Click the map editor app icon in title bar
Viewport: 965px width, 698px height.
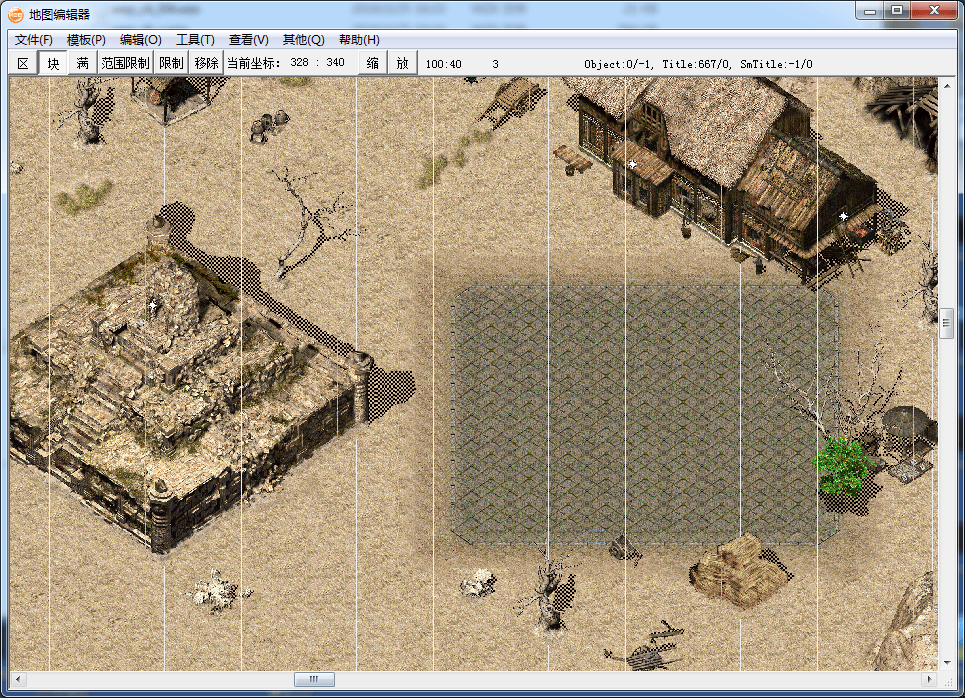[x=16, y=14]
